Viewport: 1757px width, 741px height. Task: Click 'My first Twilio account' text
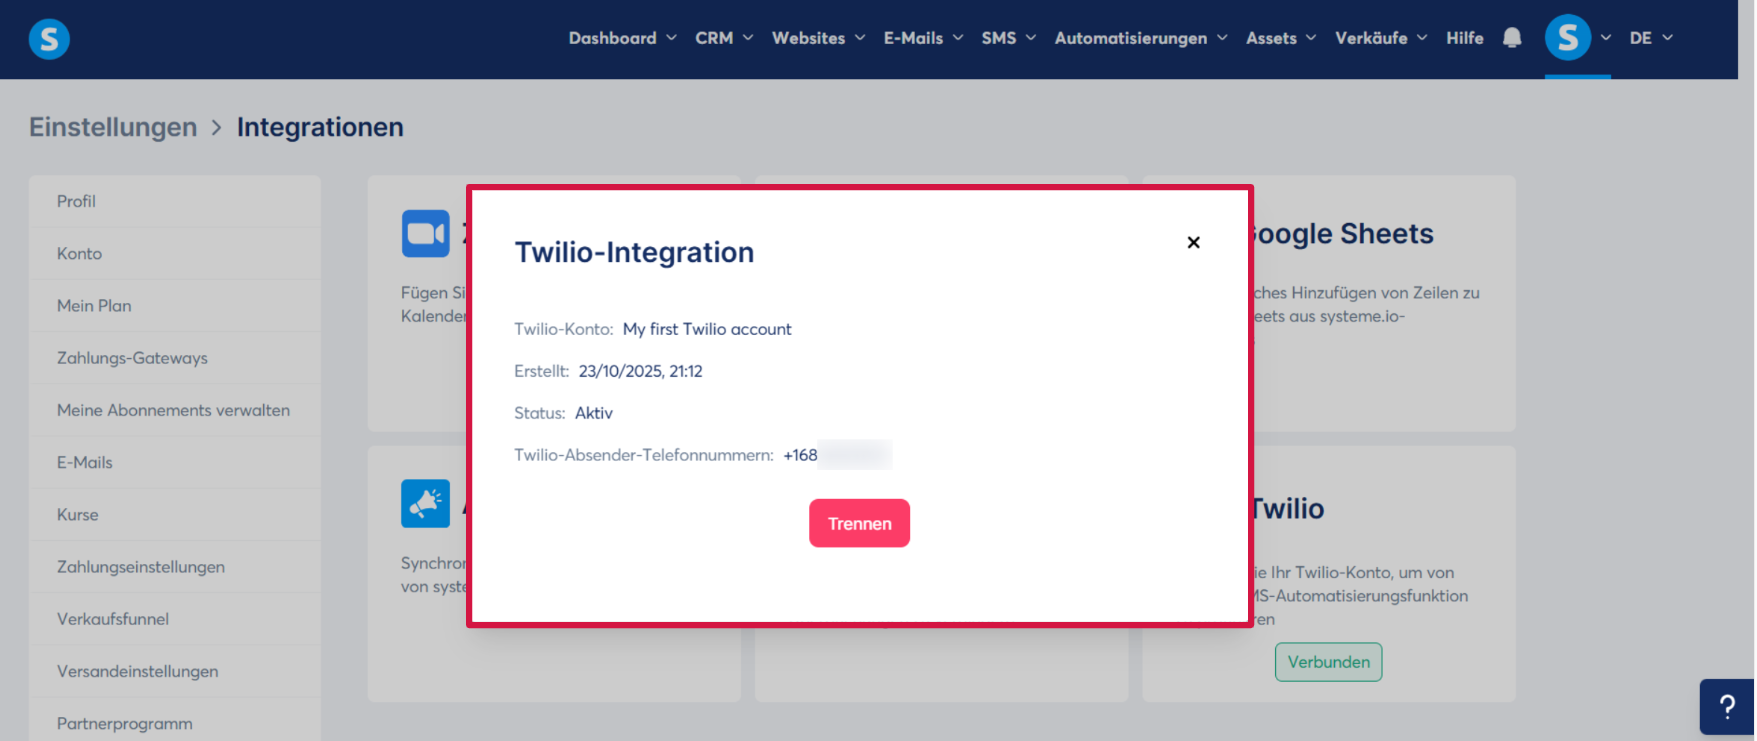707,329
